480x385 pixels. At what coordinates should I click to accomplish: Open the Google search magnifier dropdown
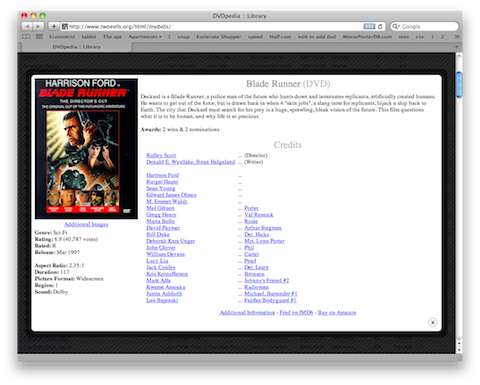[396, 26]
